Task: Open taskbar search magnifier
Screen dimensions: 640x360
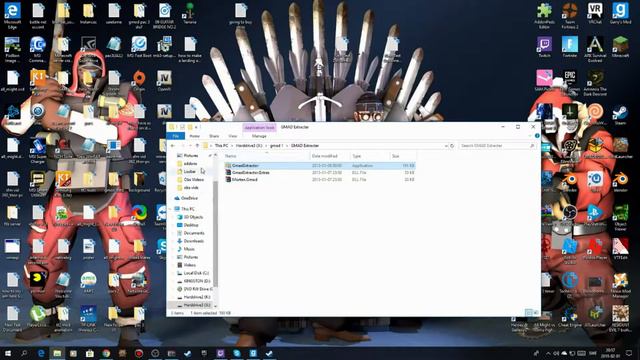Action: click(24, 353)
